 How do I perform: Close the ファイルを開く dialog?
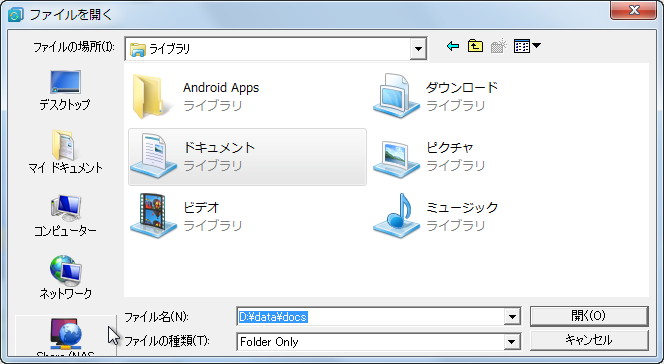click(x=634, y=10)
